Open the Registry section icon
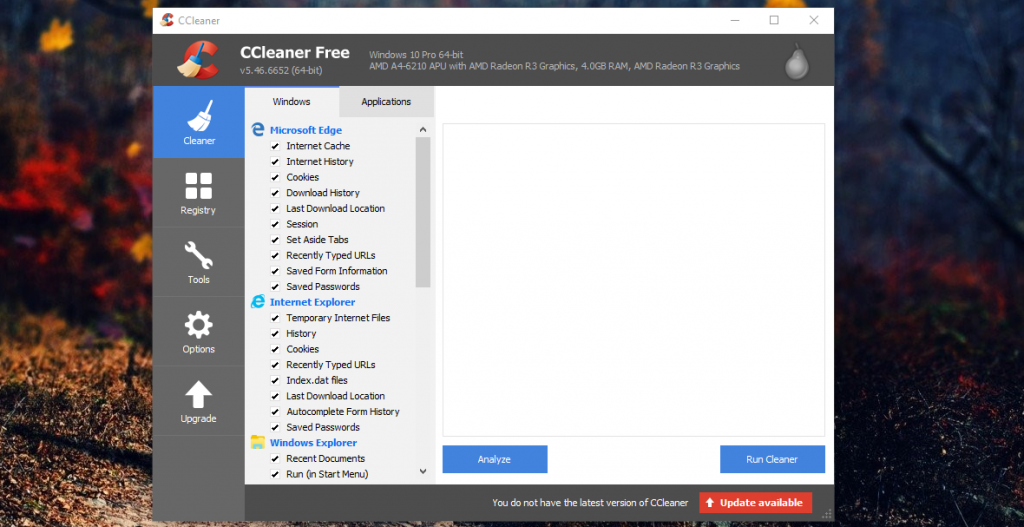1024x527 pixels. pos(198,186)
